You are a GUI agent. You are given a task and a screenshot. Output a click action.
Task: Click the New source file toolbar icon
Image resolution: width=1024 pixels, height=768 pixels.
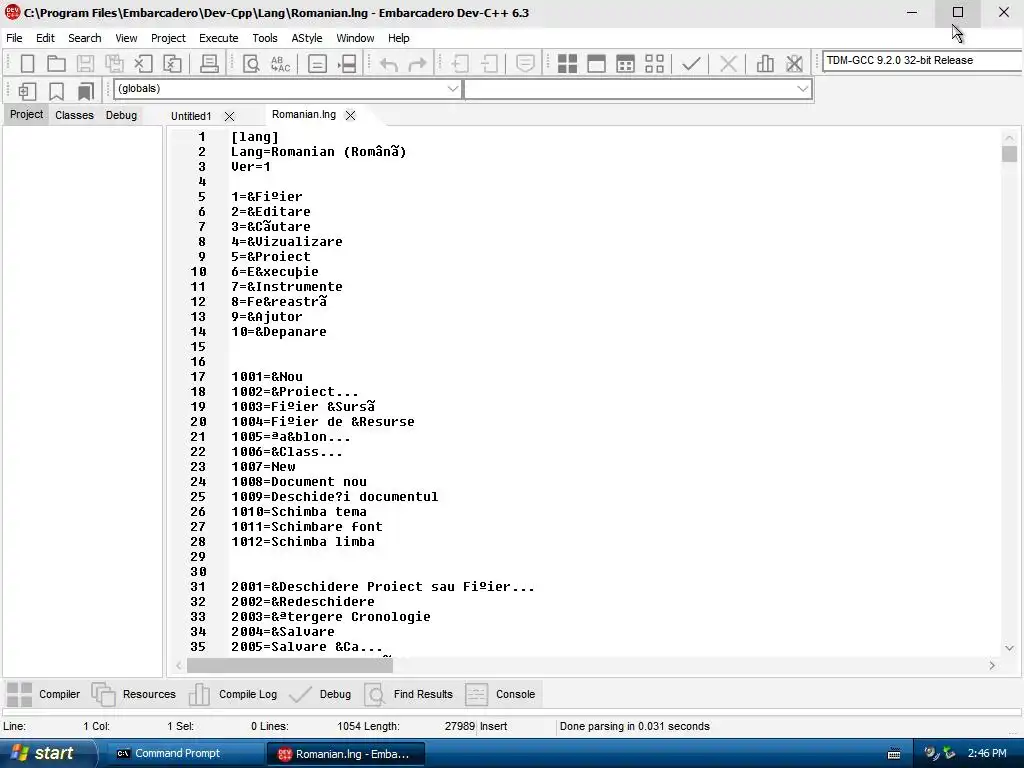27,63
